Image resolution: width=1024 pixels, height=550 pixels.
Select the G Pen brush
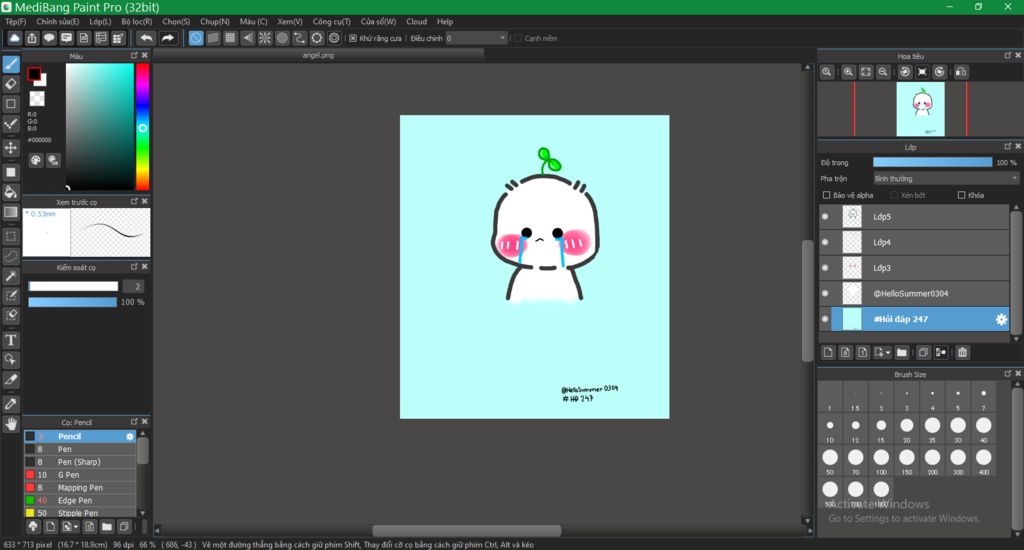[80, 475]
